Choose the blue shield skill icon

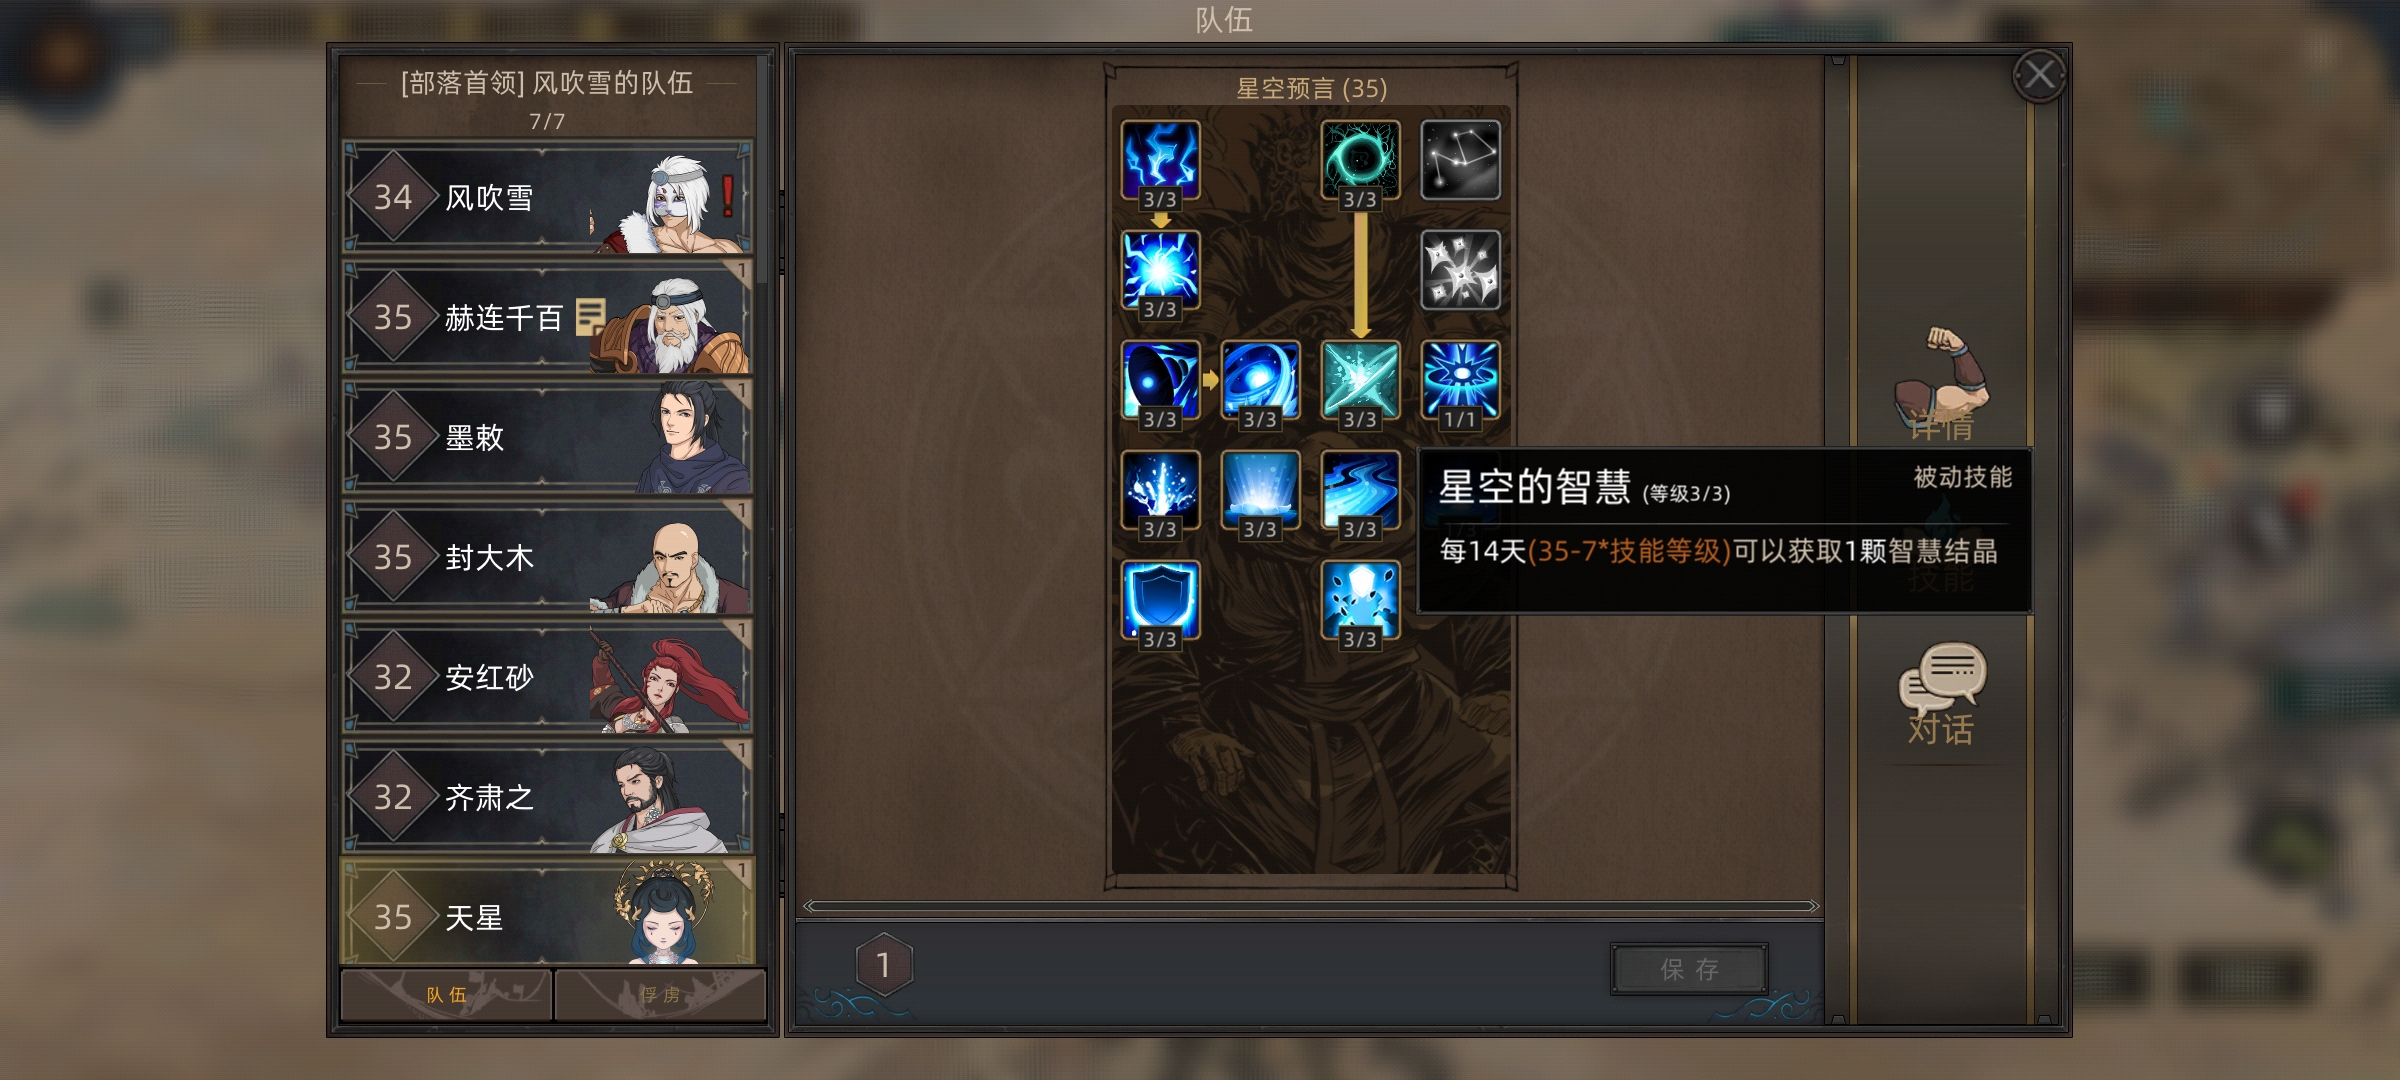point(1160,600)
